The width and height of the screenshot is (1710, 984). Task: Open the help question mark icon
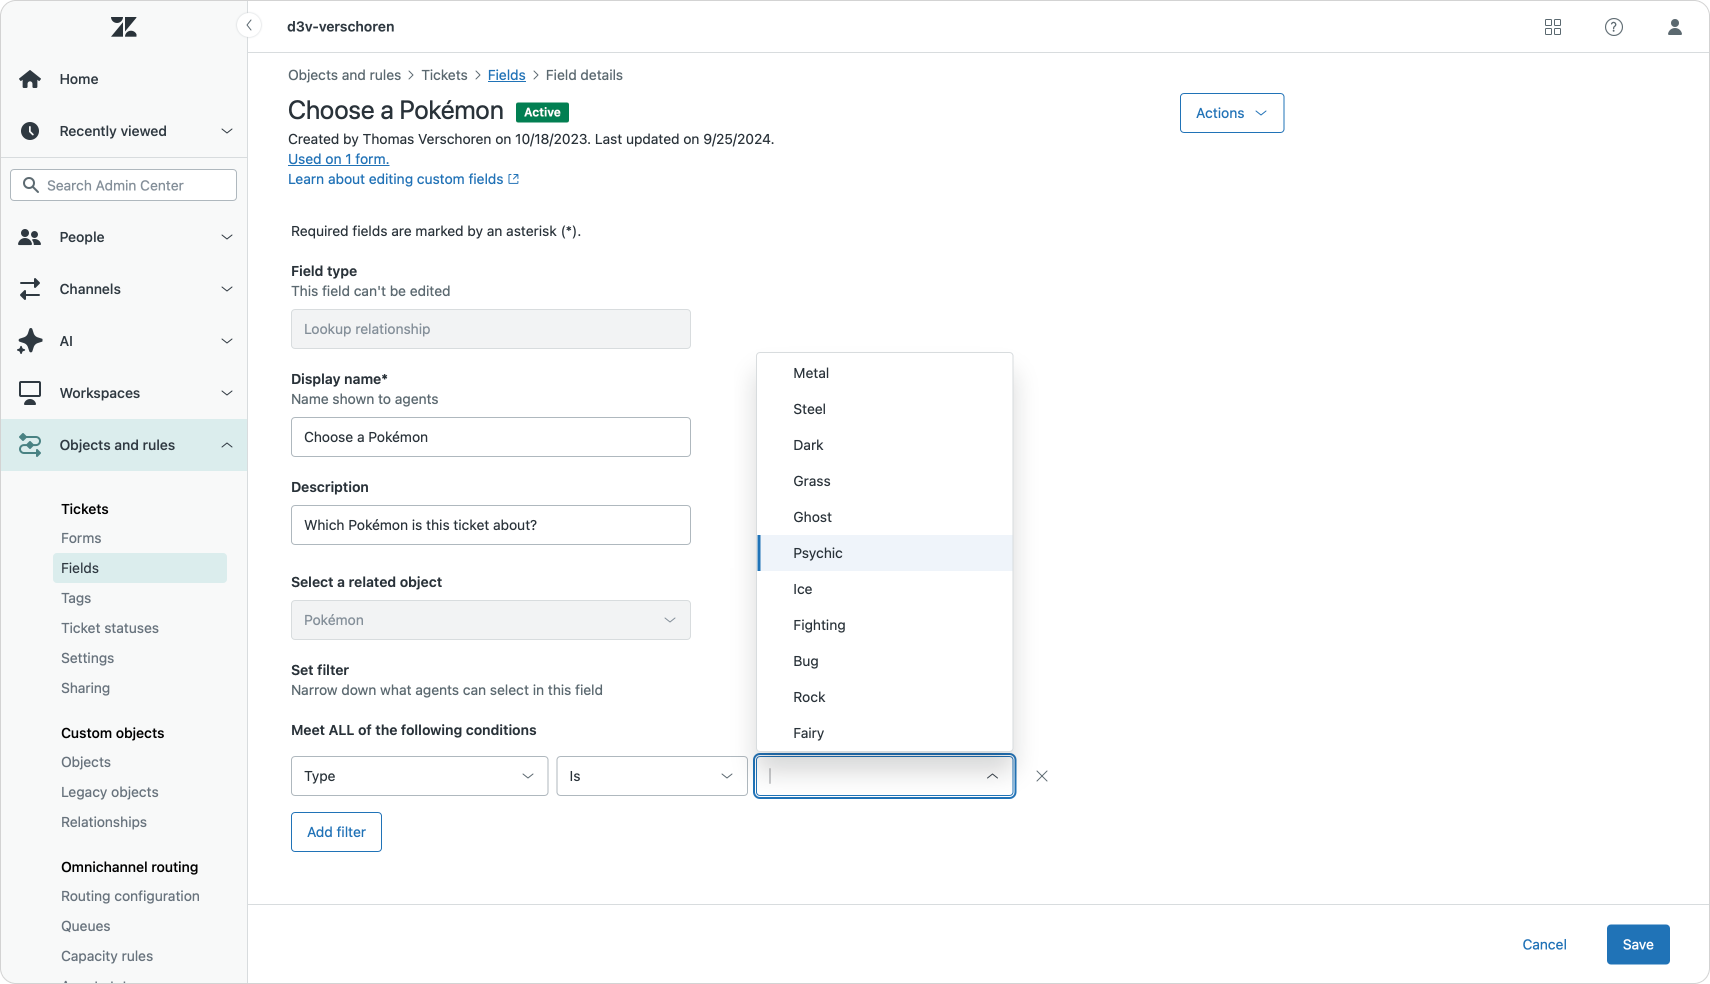tap(1614, 27)
